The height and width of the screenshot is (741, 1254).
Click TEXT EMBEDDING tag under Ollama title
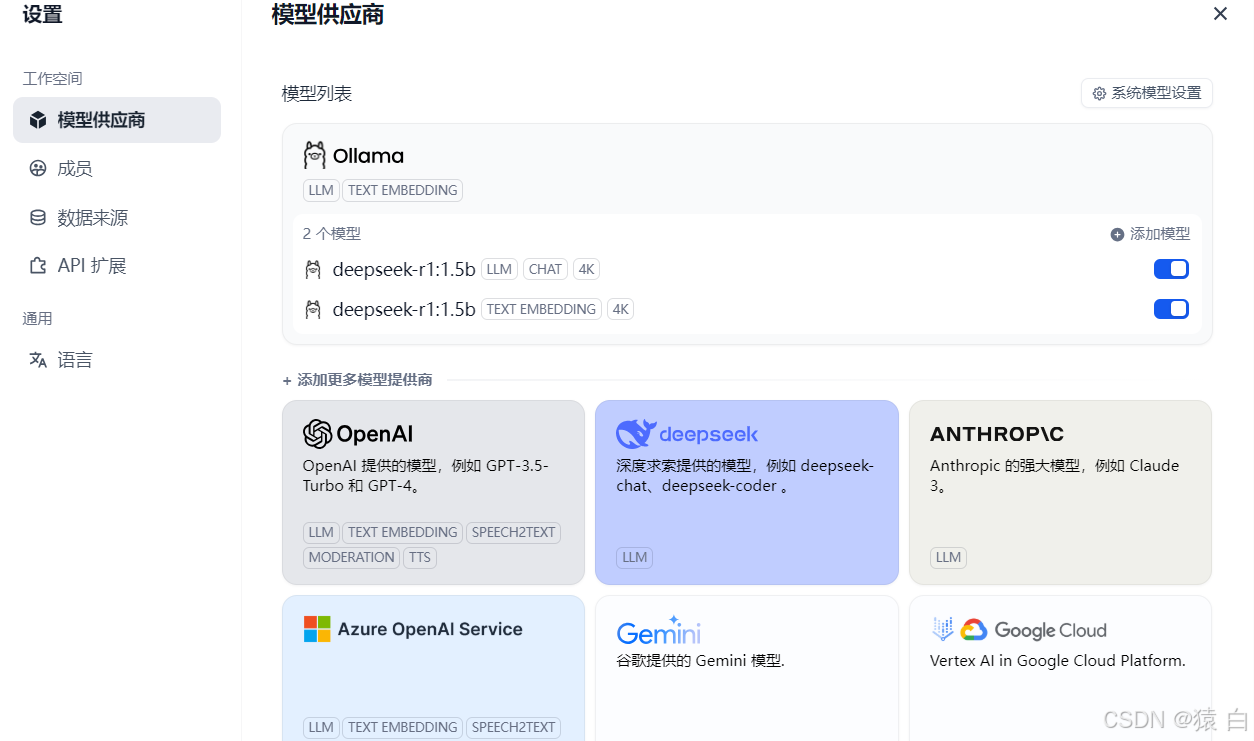403,190
